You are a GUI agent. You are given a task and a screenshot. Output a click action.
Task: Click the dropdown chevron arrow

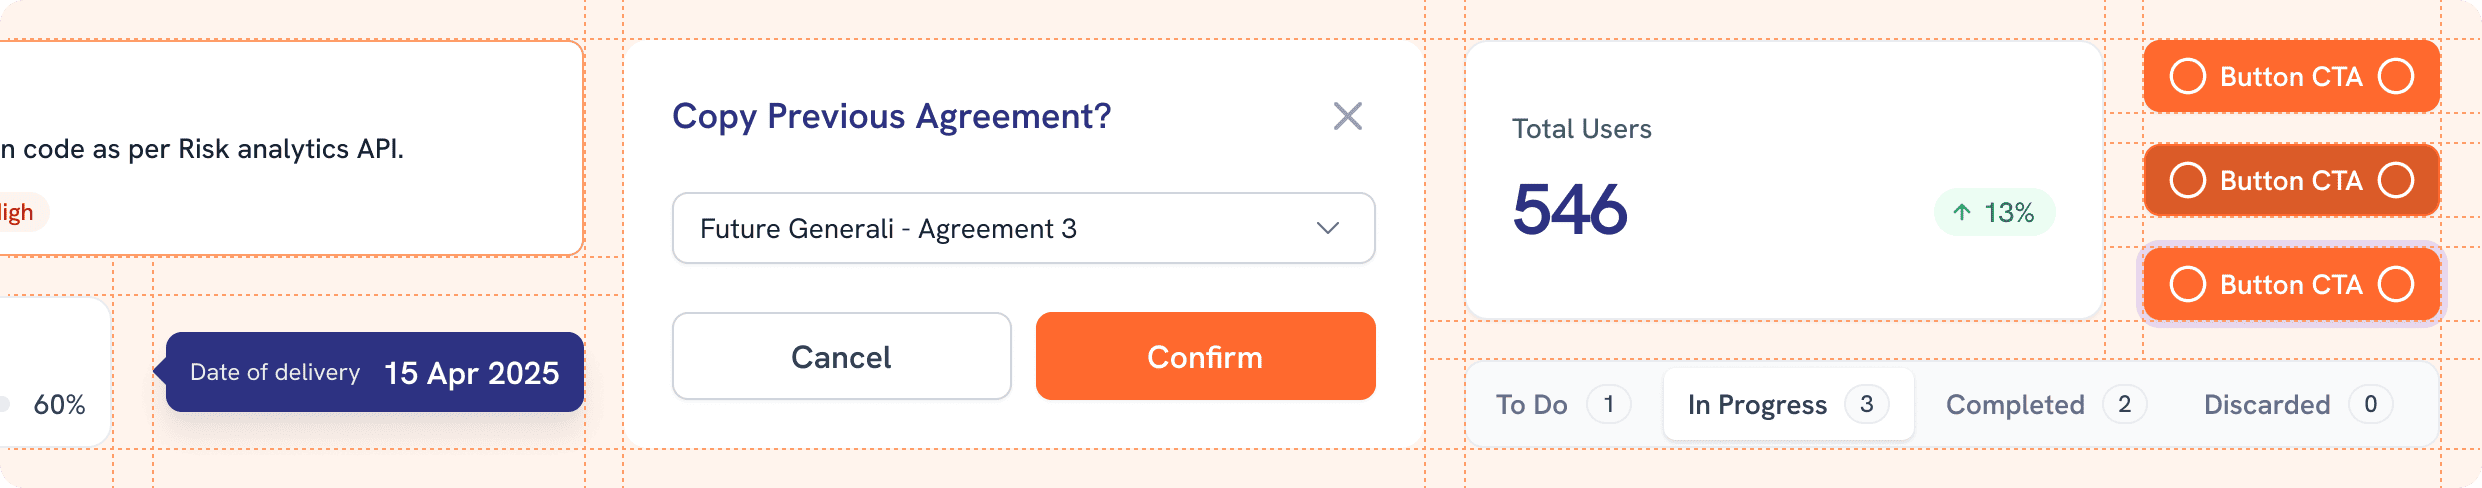pos(1327,228)
